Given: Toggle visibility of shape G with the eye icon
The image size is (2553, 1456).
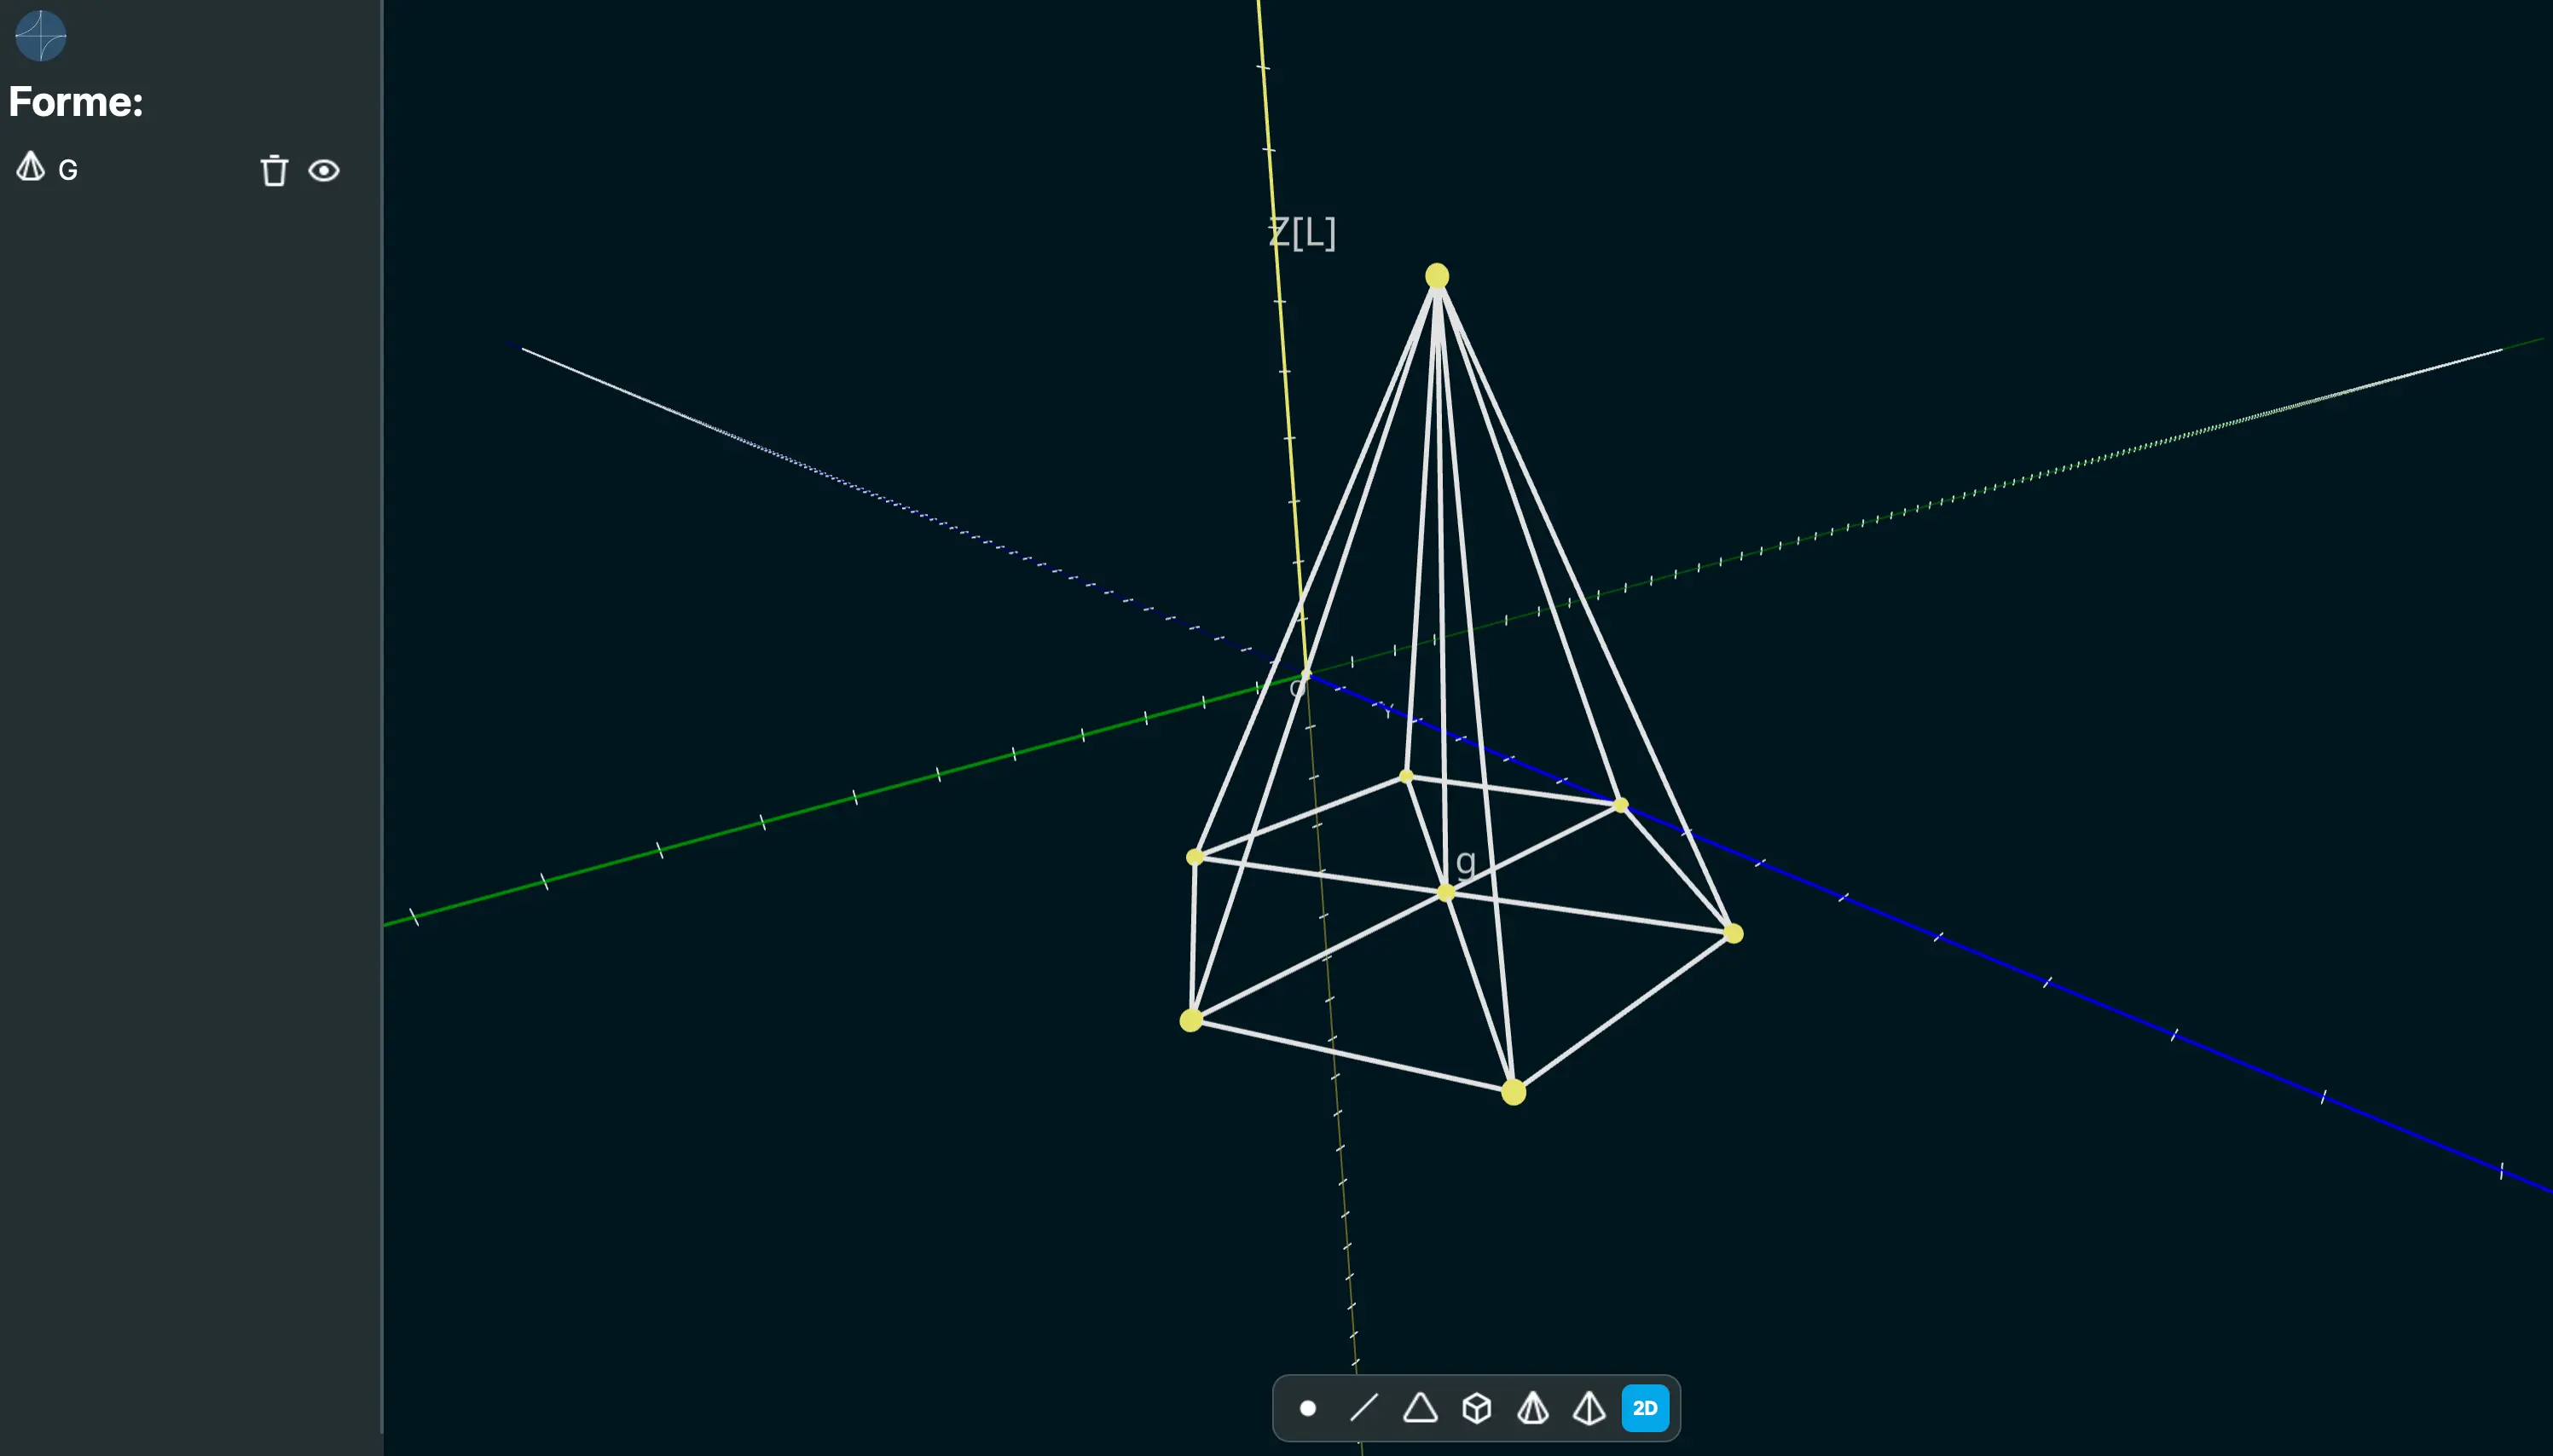Looking at the screenshot, I should pyautogui.click(x=326, y=171).
